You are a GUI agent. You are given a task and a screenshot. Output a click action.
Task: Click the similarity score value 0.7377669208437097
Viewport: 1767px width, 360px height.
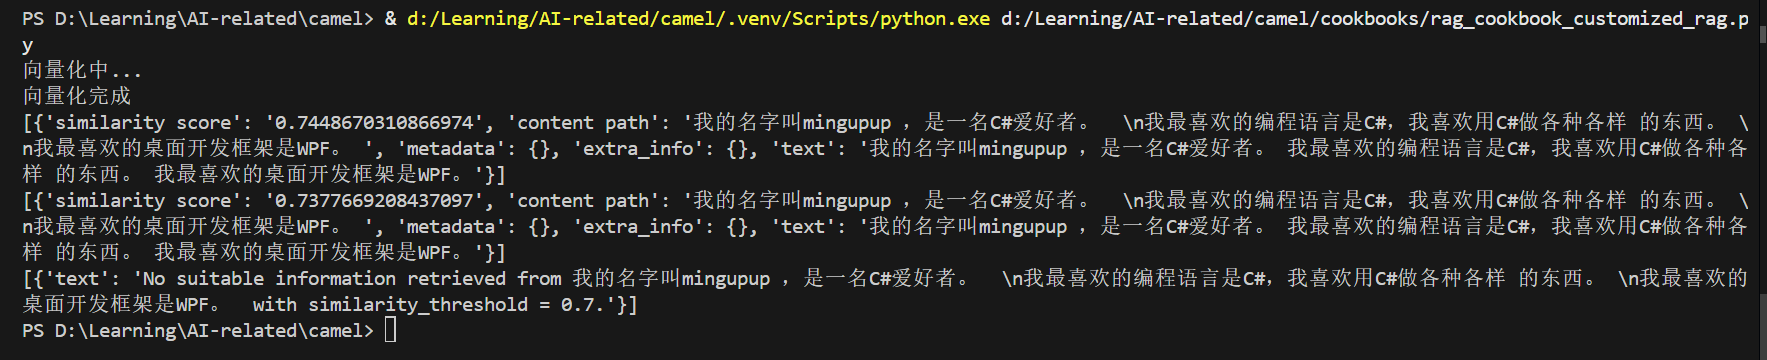[x=374, y=200]
